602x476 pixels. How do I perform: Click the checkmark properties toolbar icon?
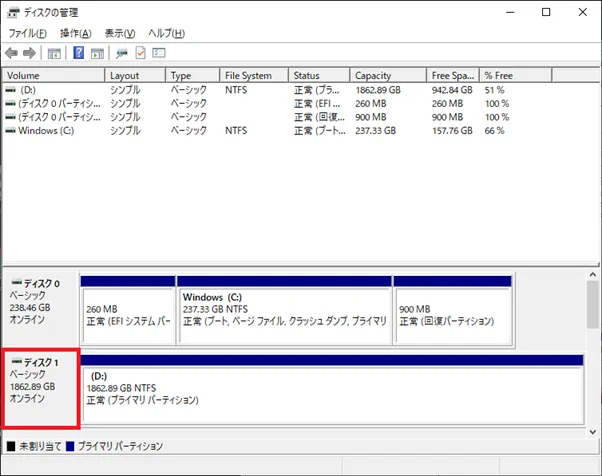pos(141,53)
